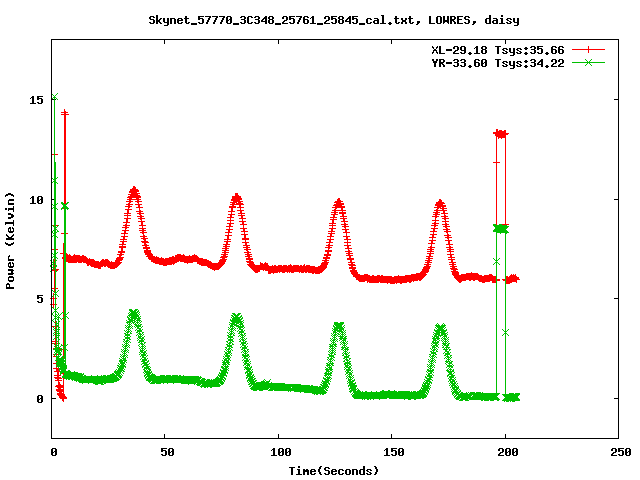Click the fourth red peak near 172 seconds
This screenshot has height=480, width=640.
440,203
